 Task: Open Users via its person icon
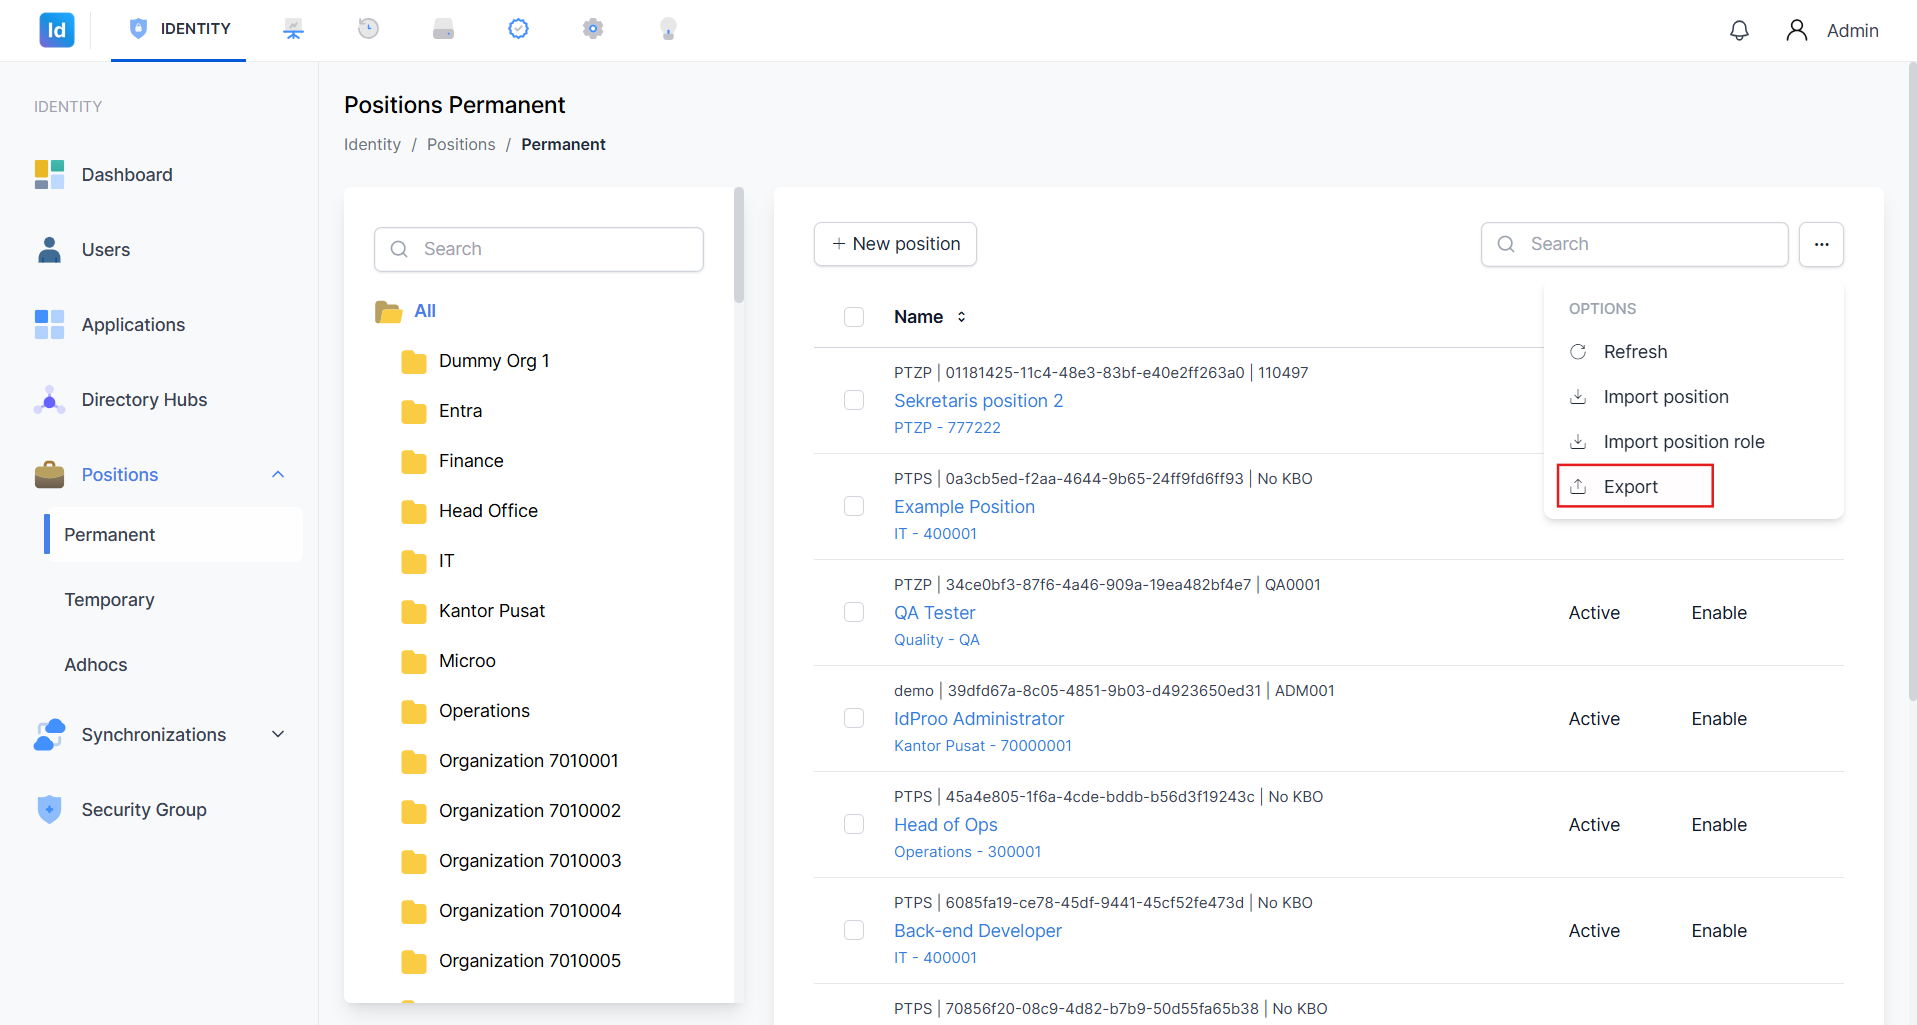pyautogui.click(x=49, y=250)
